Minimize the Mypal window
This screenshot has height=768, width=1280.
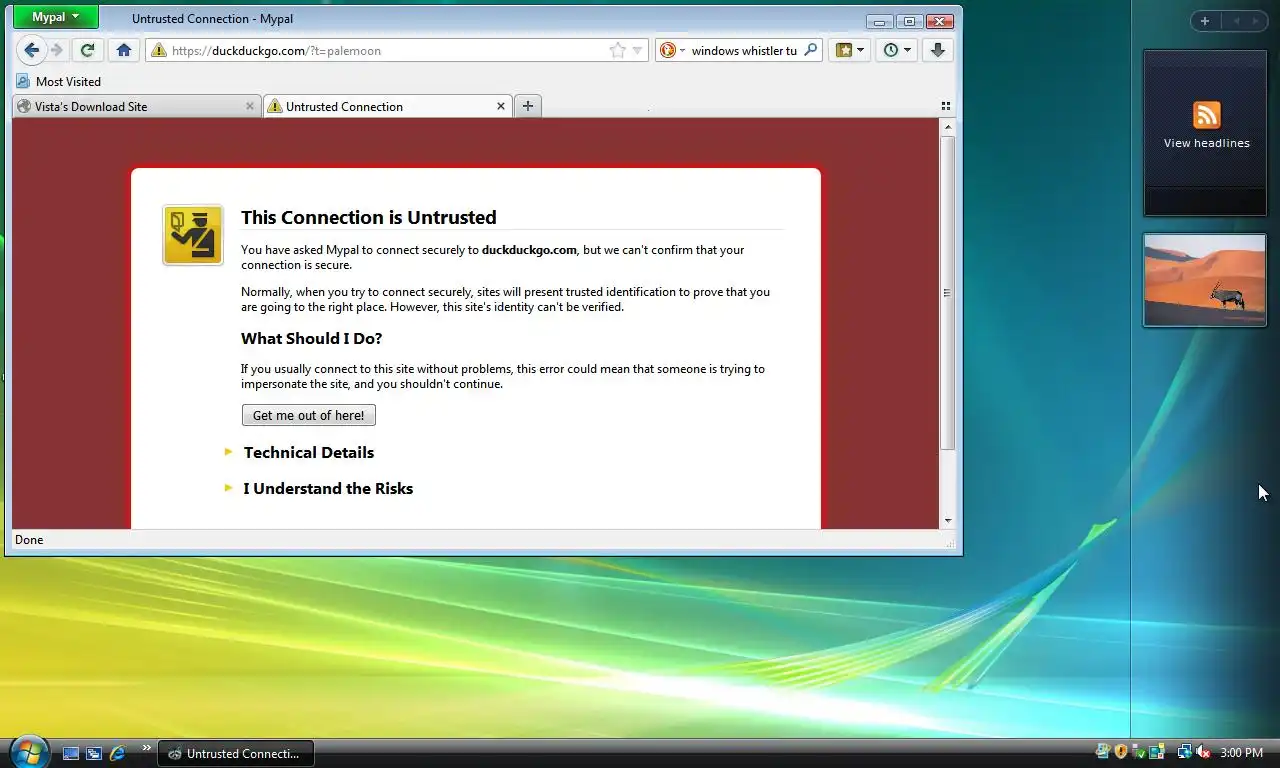(880, 21)
